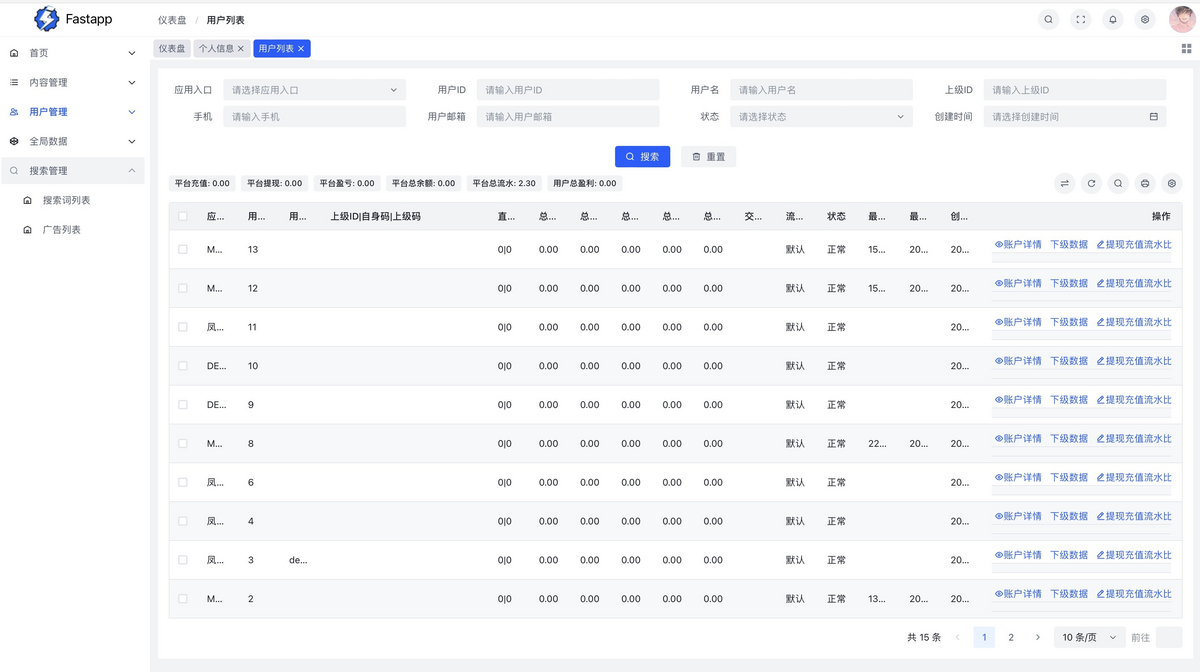Click the 广告列表 item icon
This screenshot has height=672, width=1200.
(x=27, y=230)
